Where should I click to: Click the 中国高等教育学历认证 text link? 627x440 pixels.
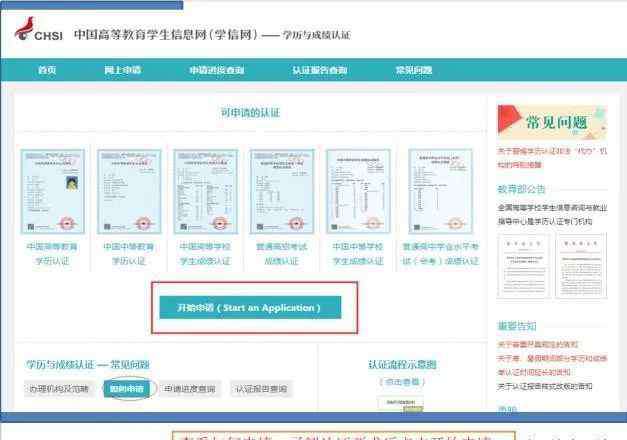(52, 254)
